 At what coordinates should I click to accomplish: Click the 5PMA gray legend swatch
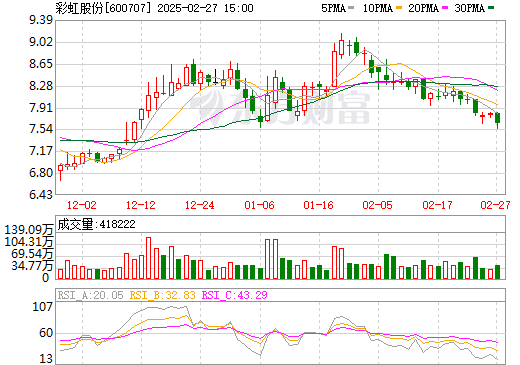(351, 8)
